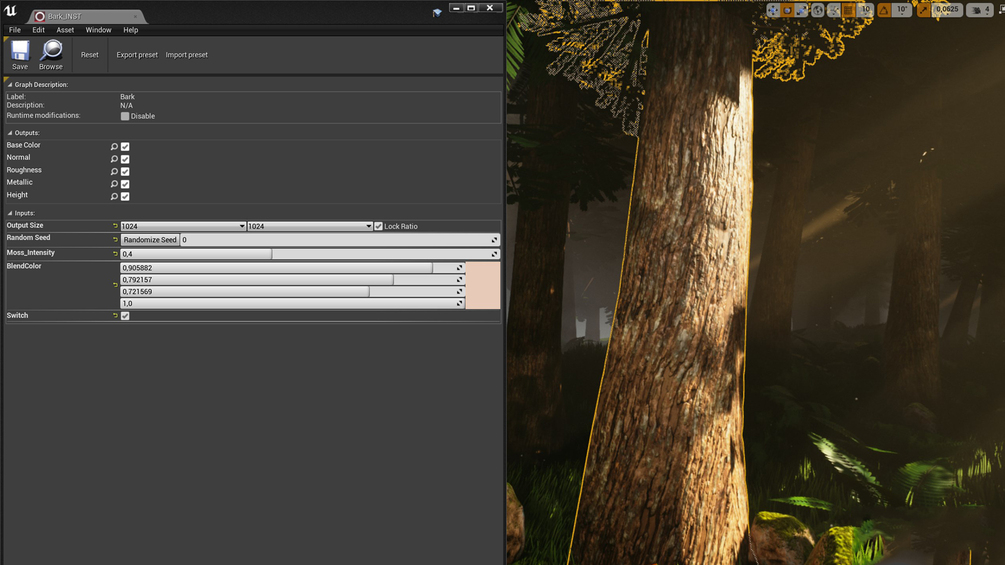Click the Save icon in the toolbar
This screenshot has height=565, width=1005.
(x=20, y=51)
